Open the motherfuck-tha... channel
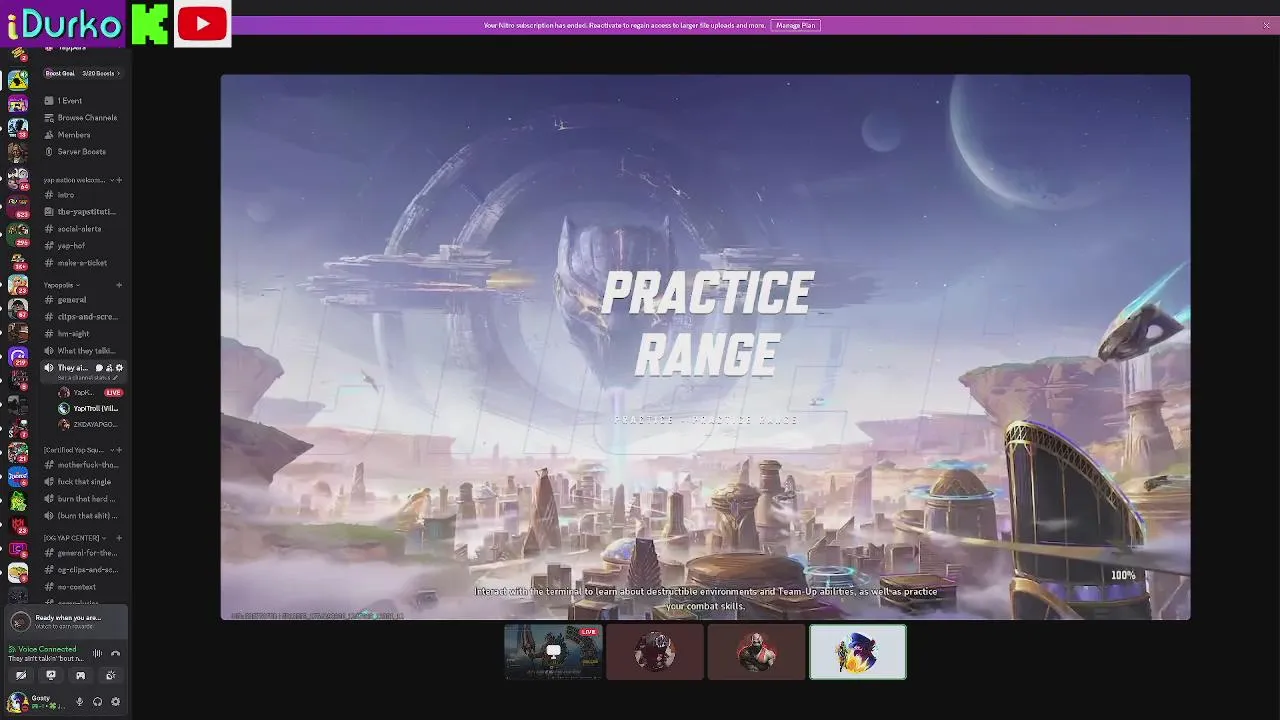This screenshot has width=1280, height=720. pyautogui.click(x=84, y=465)
